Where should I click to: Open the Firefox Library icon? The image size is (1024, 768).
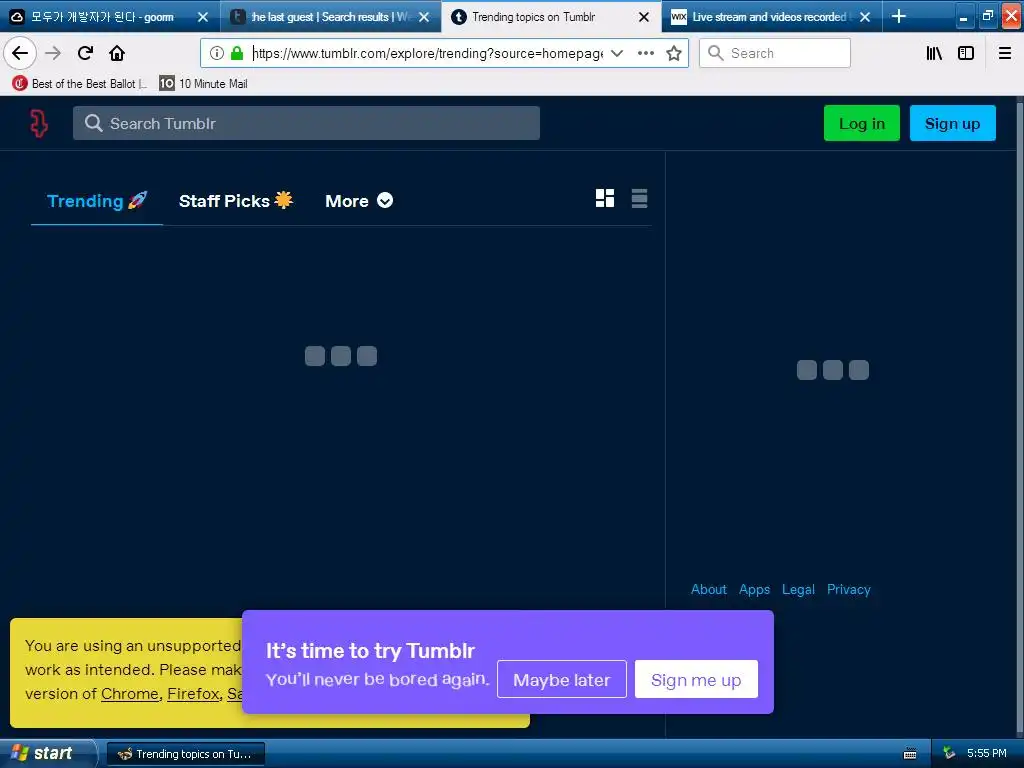point(935,53)
